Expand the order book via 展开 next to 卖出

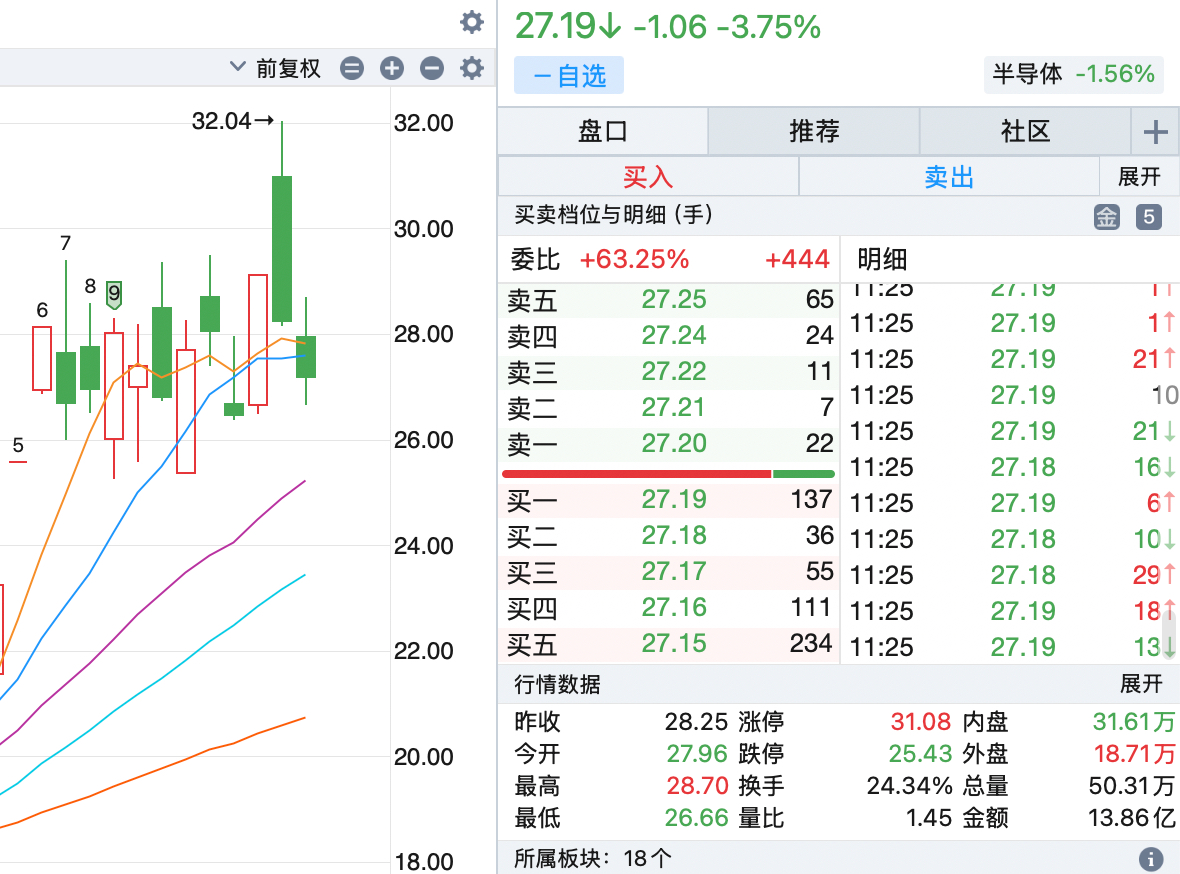(1139, 177)
